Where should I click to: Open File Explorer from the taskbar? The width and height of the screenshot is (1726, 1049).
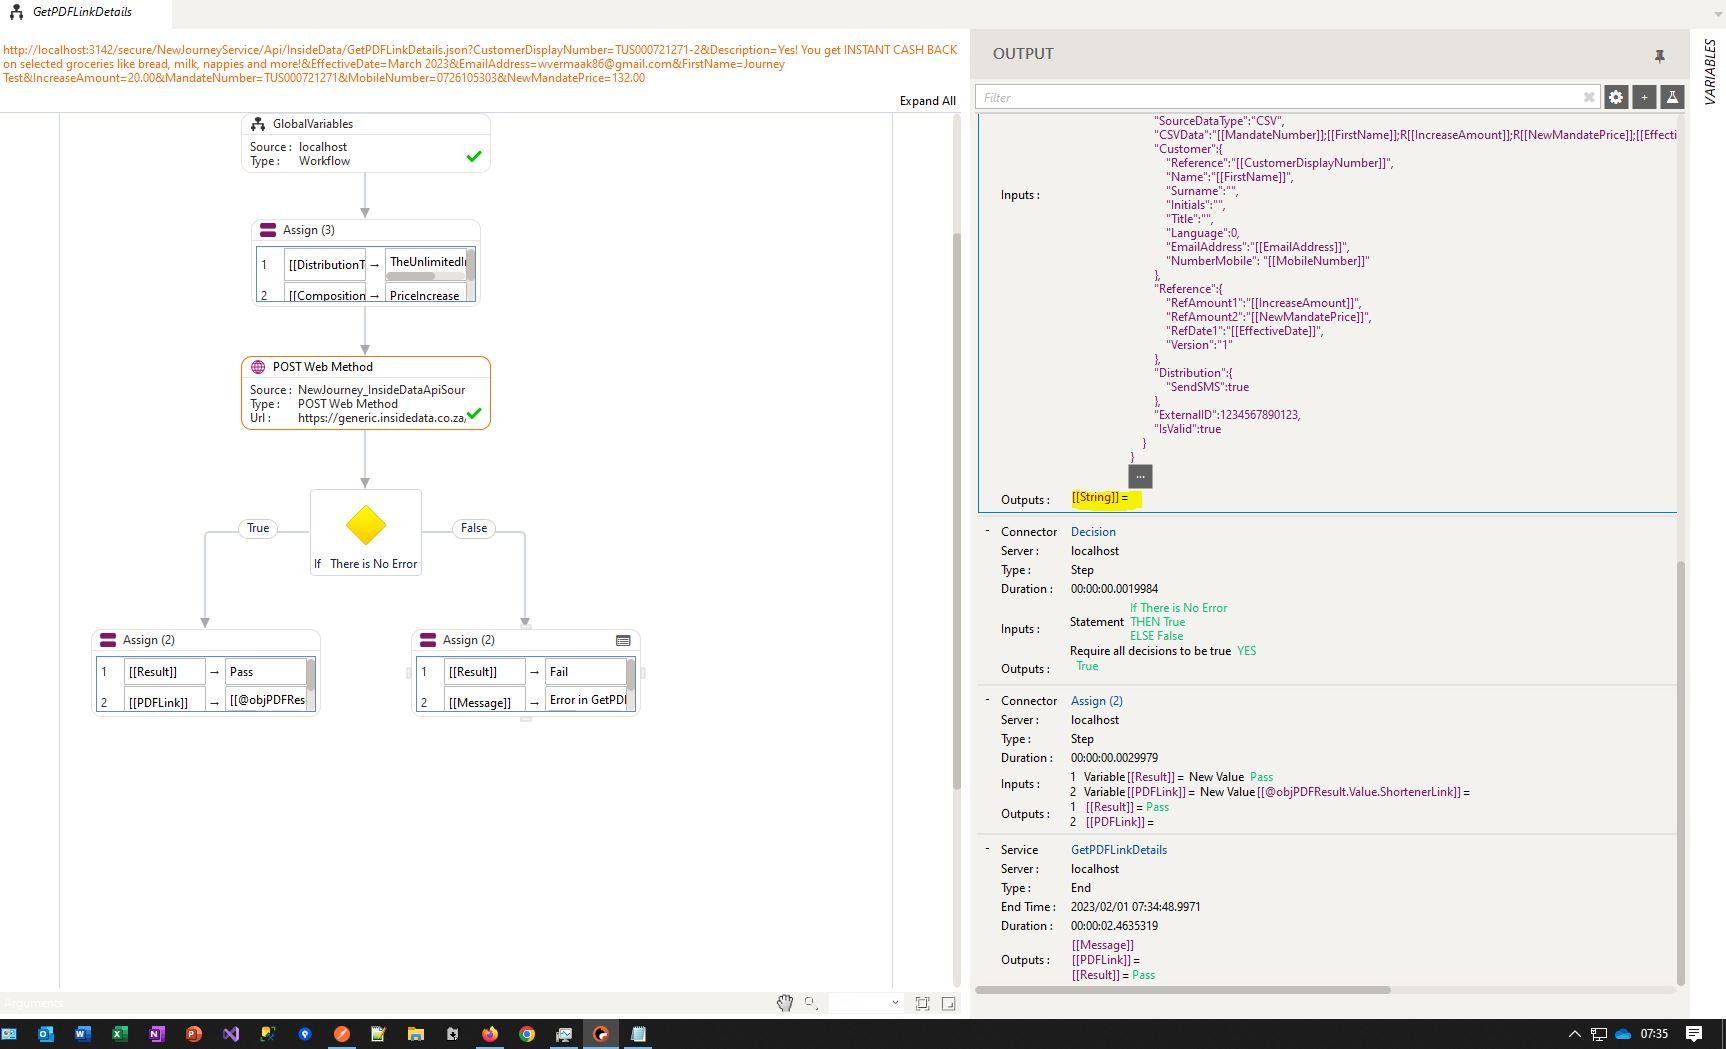click(x=415, y=1034)
